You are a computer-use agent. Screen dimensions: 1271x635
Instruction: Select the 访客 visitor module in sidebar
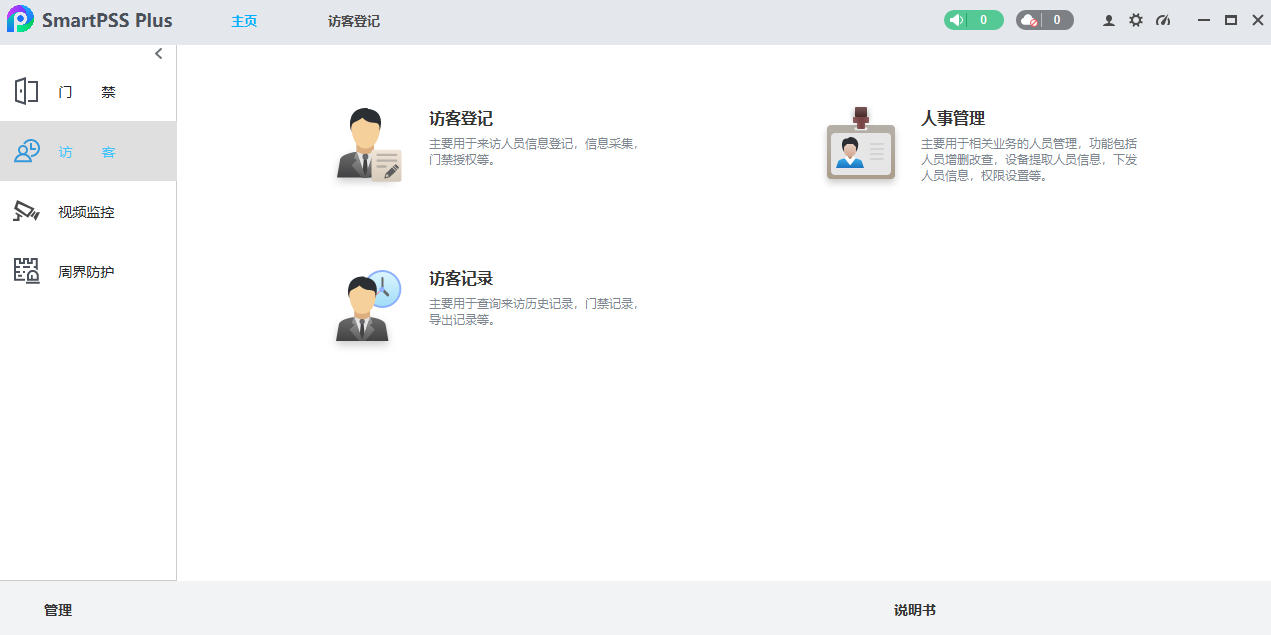pos(88,151)
